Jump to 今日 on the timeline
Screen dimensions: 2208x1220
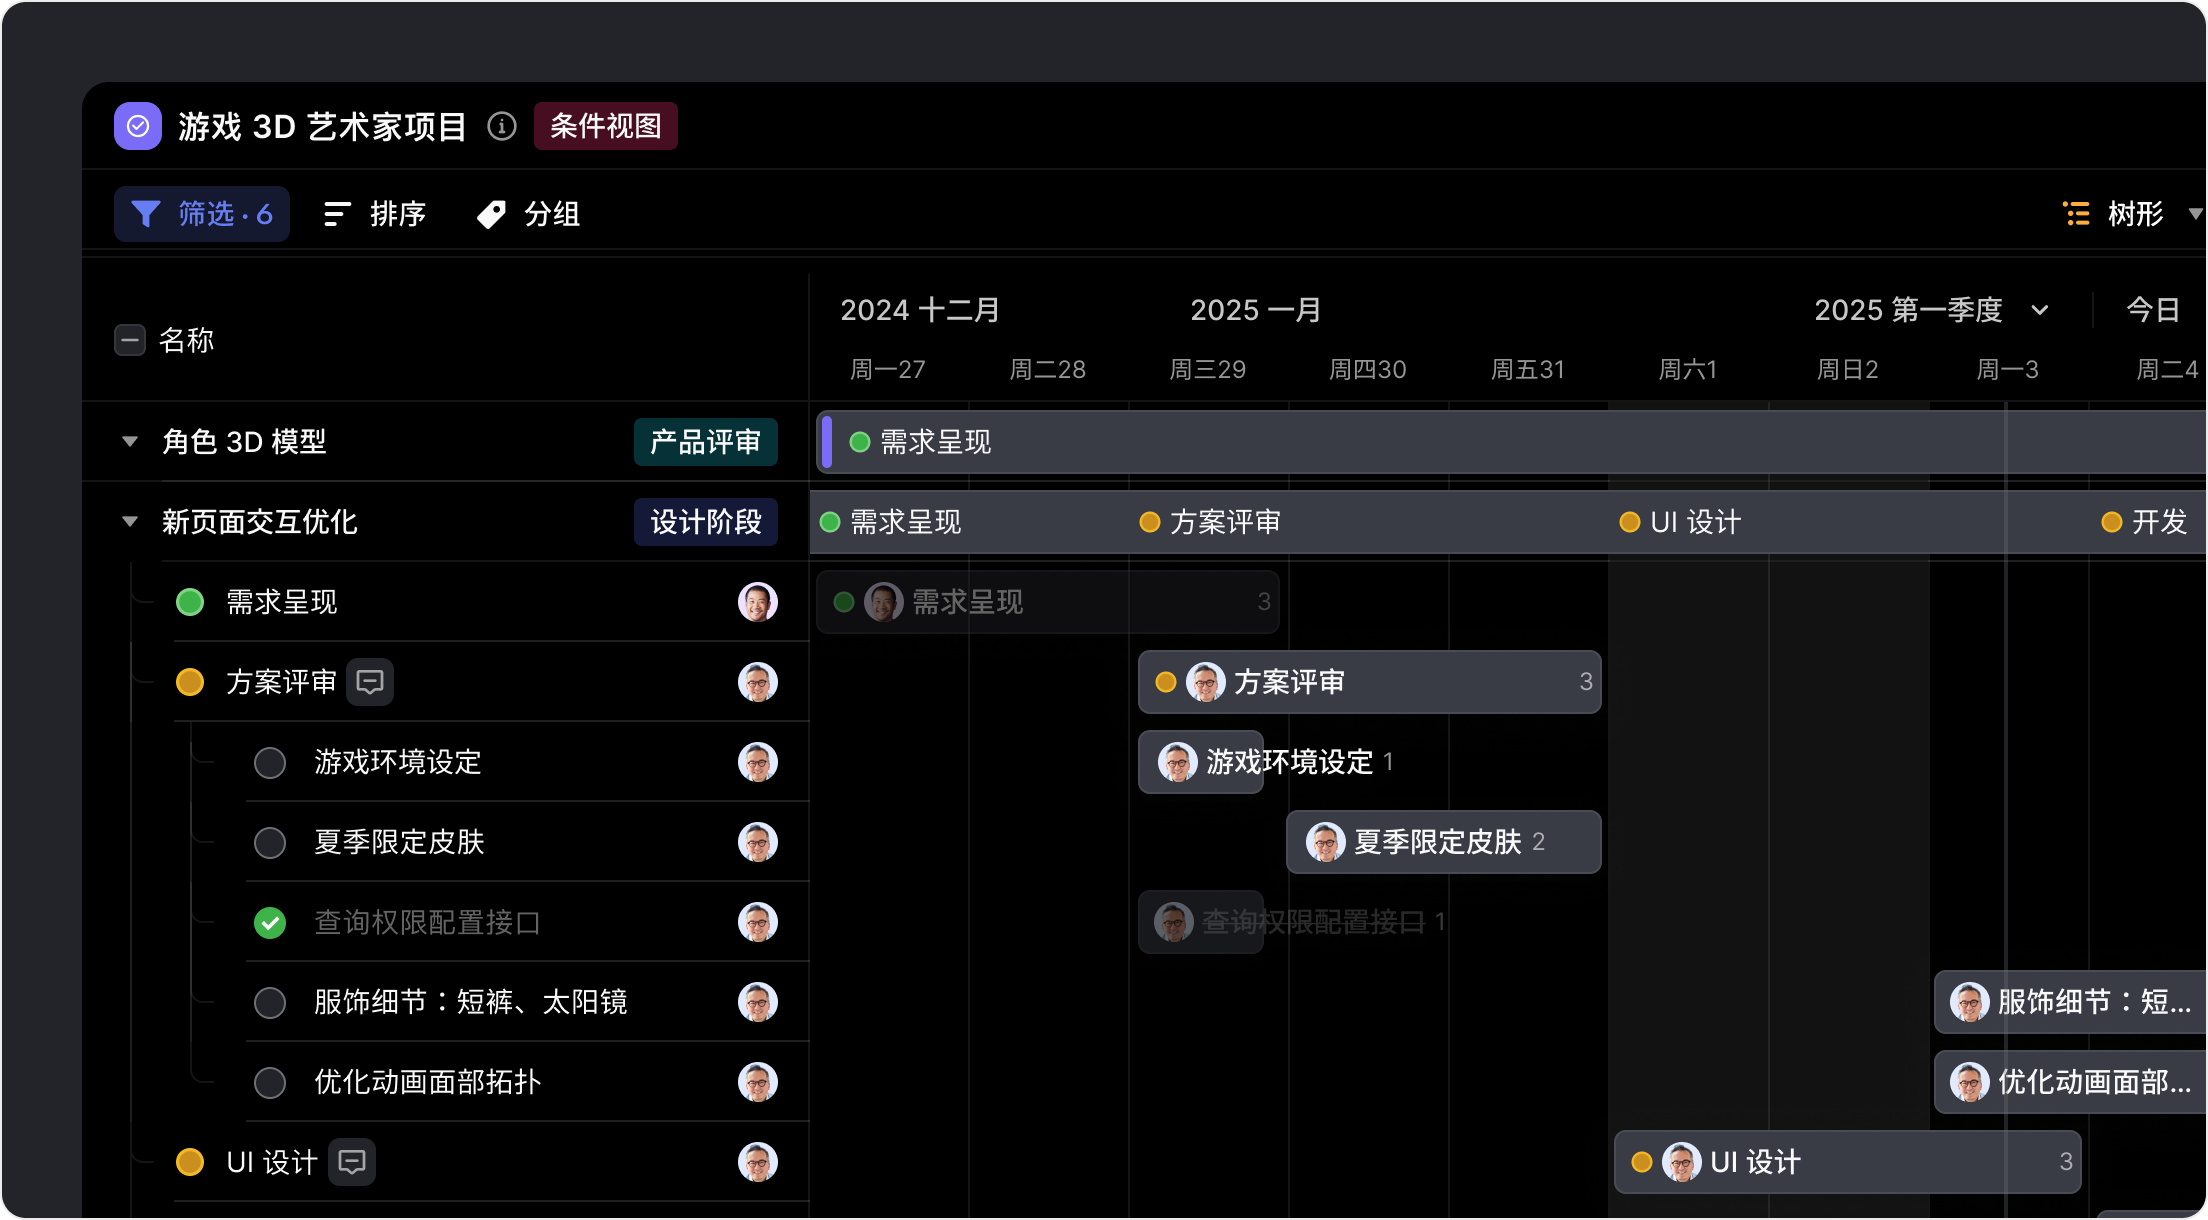[x=2152, y=310]
